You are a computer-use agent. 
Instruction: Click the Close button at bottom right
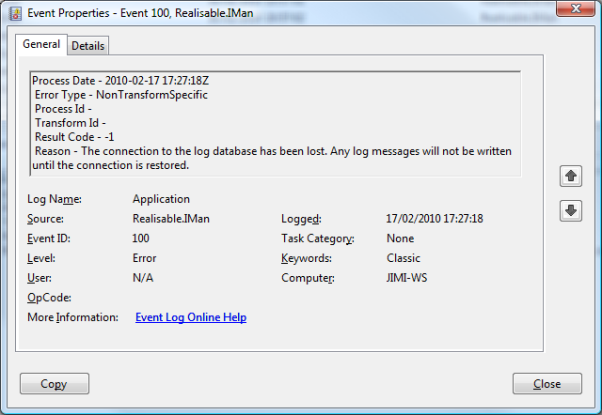point(547,384)
